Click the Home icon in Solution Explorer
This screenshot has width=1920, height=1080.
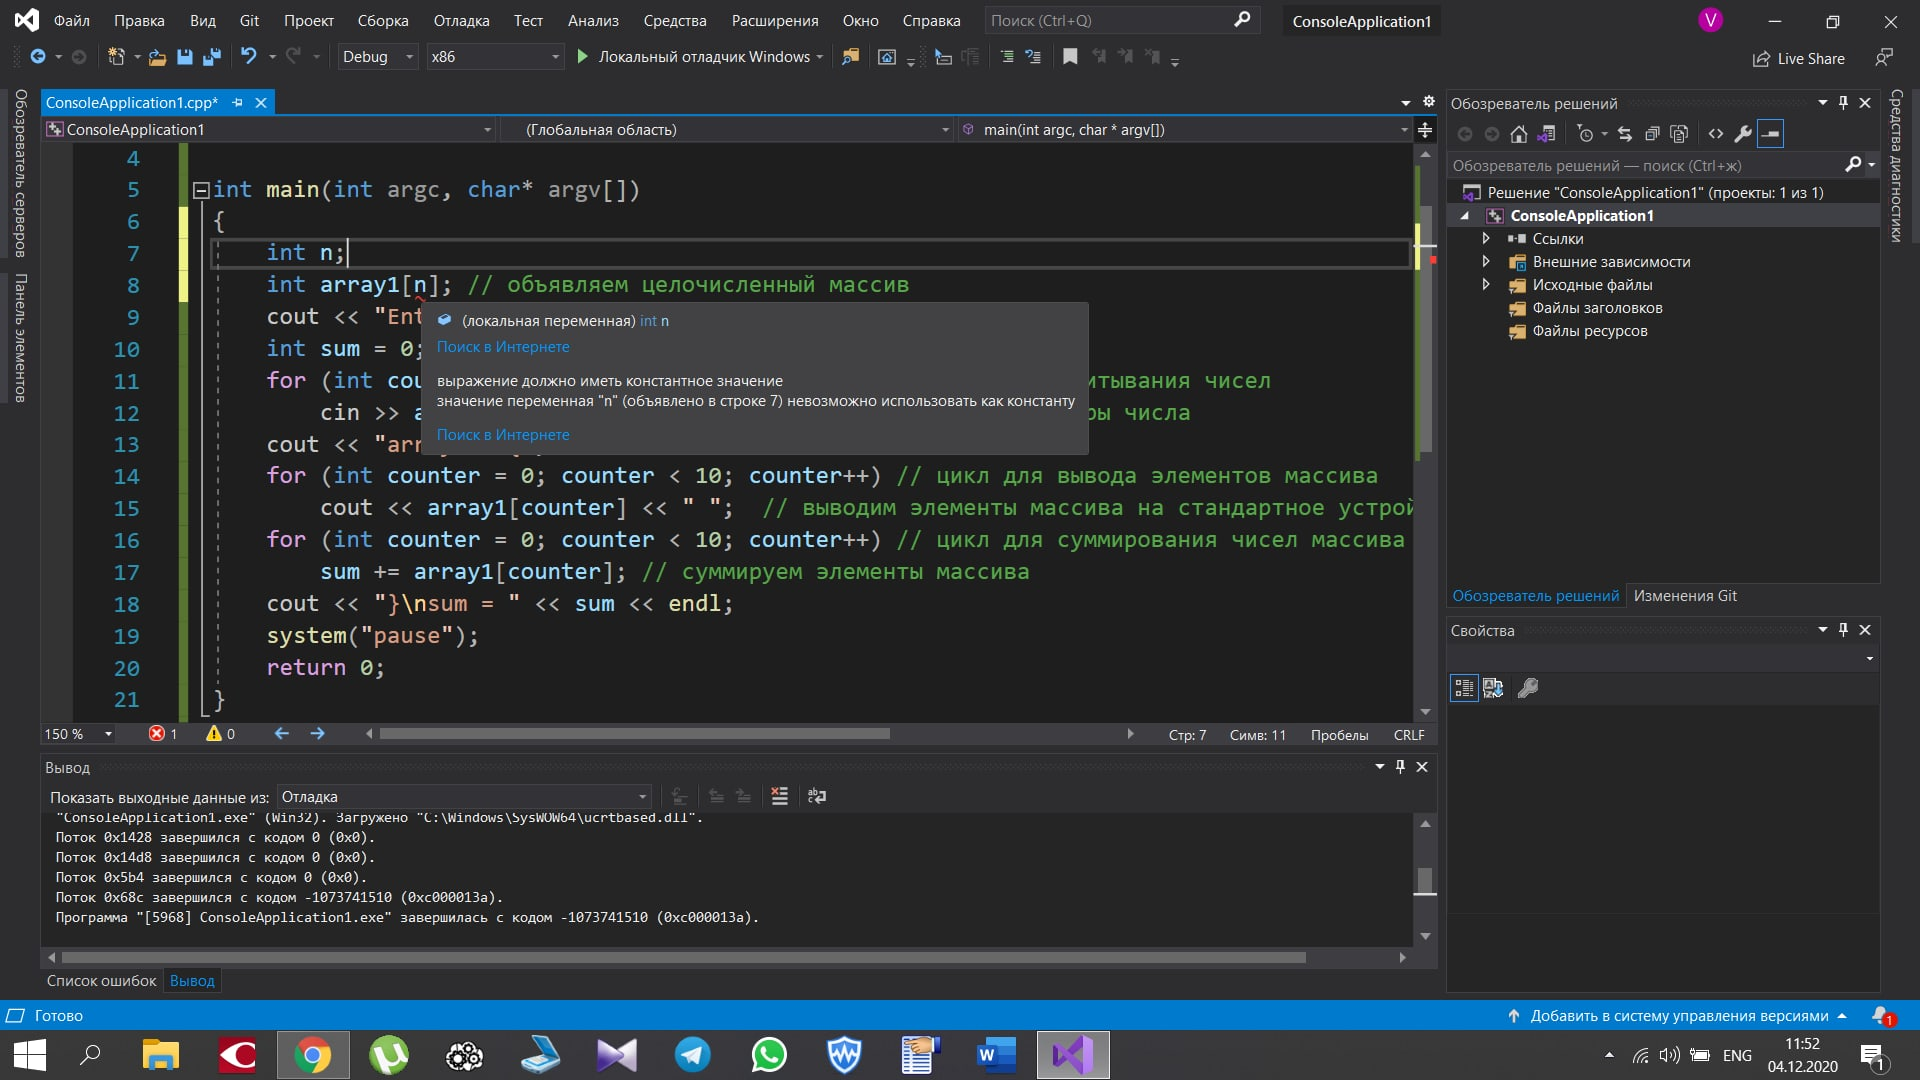tap(1518, 134)
